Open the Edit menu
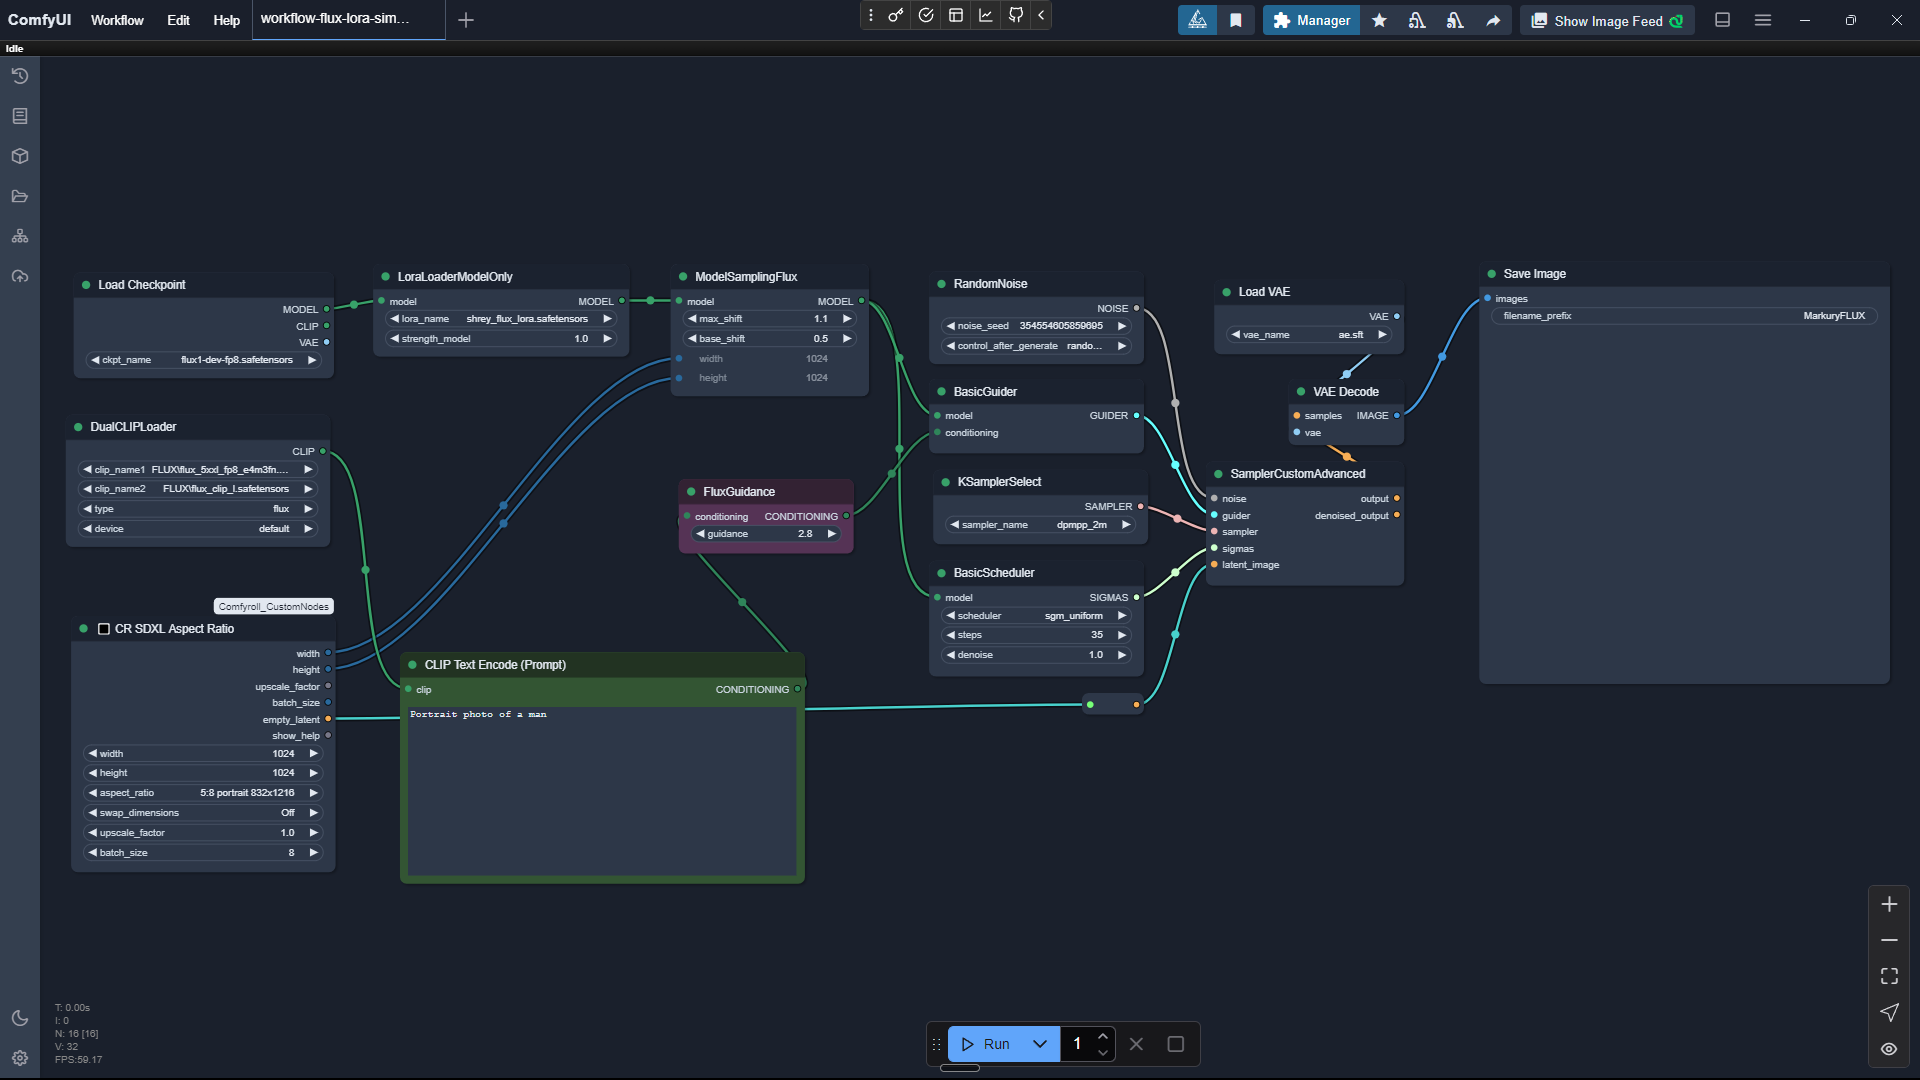Viewport: 1920px width, 1080px height. [x=178, y=20]
